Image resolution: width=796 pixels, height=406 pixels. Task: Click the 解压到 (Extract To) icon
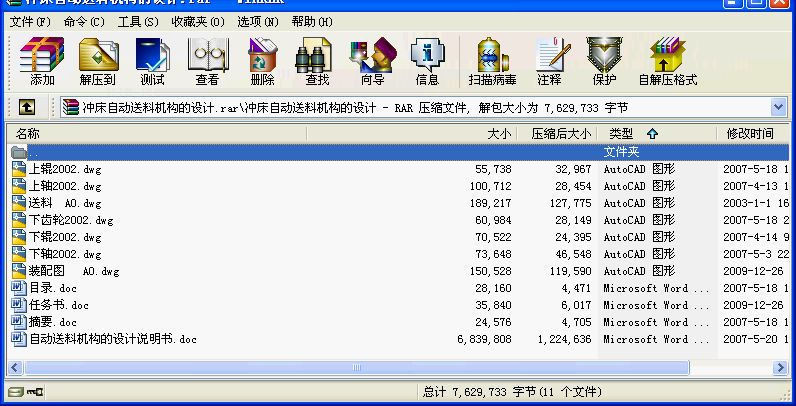[x=98, y=59]
